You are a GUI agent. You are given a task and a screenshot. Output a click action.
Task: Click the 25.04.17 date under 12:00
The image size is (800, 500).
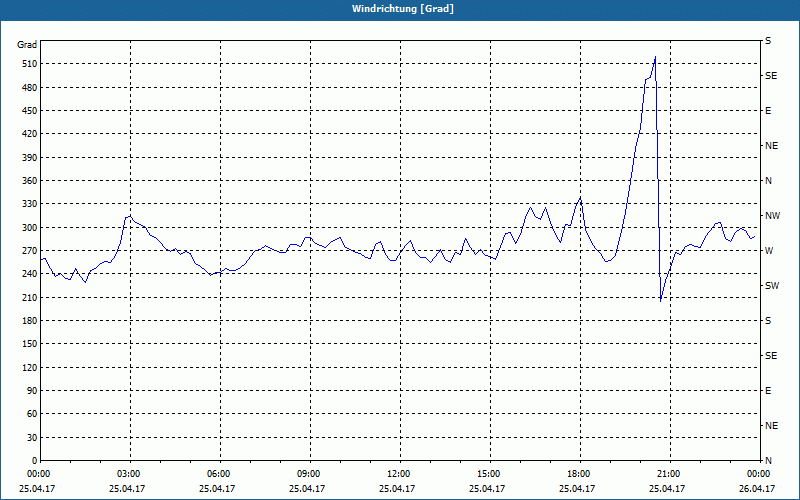click(397, 488)
